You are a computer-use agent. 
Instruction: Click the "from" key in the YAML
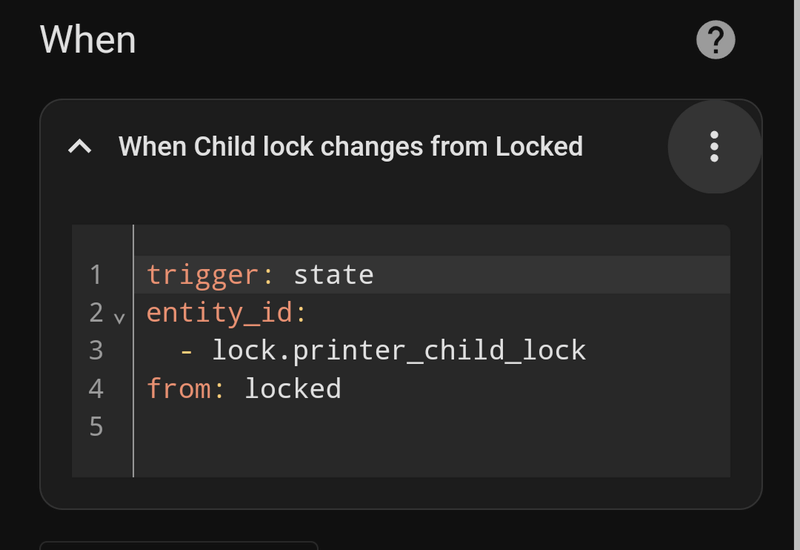coord(179,388)
